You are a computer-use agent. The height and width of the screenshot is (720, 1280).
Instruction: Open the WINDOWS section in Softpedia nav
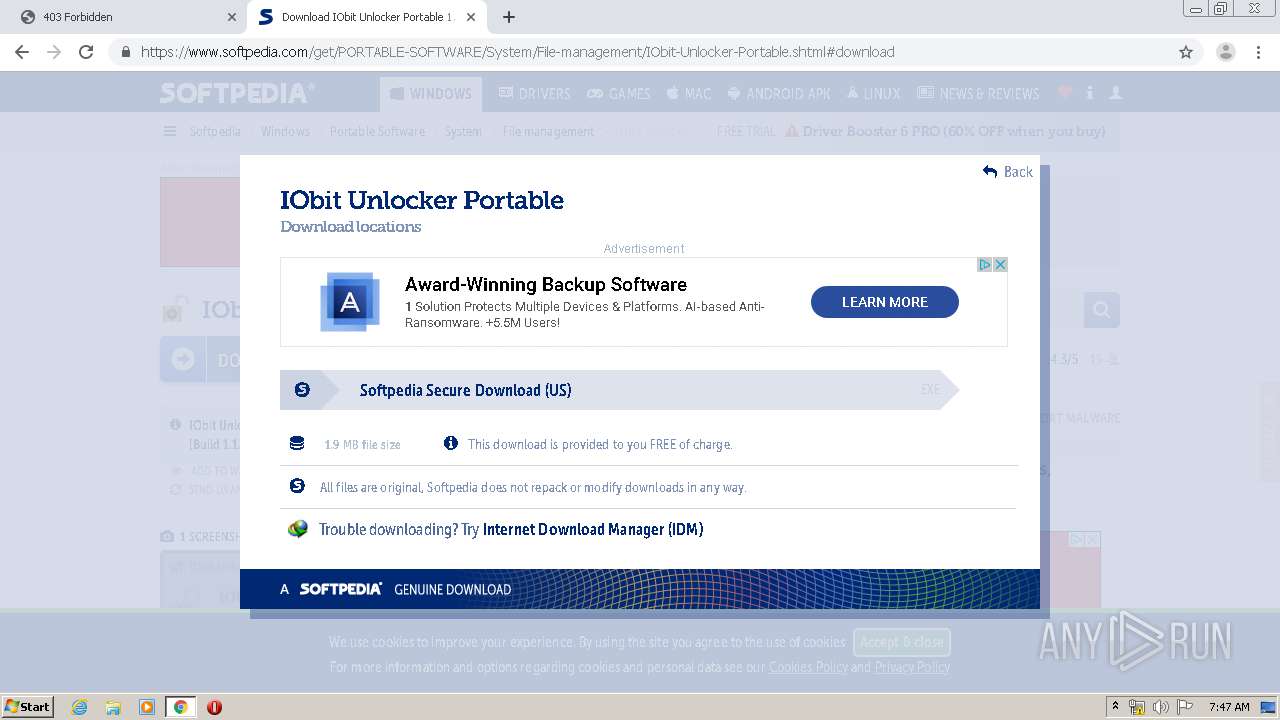tap(431, 94)
